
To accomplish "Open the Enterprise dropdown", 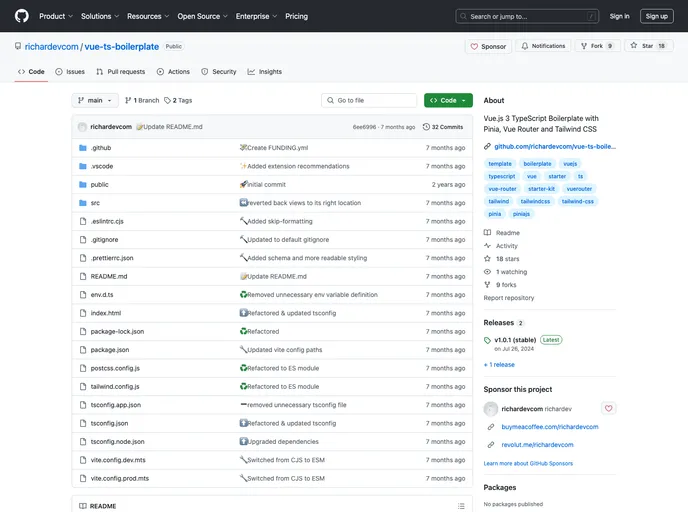I will [x=256, y=16].
